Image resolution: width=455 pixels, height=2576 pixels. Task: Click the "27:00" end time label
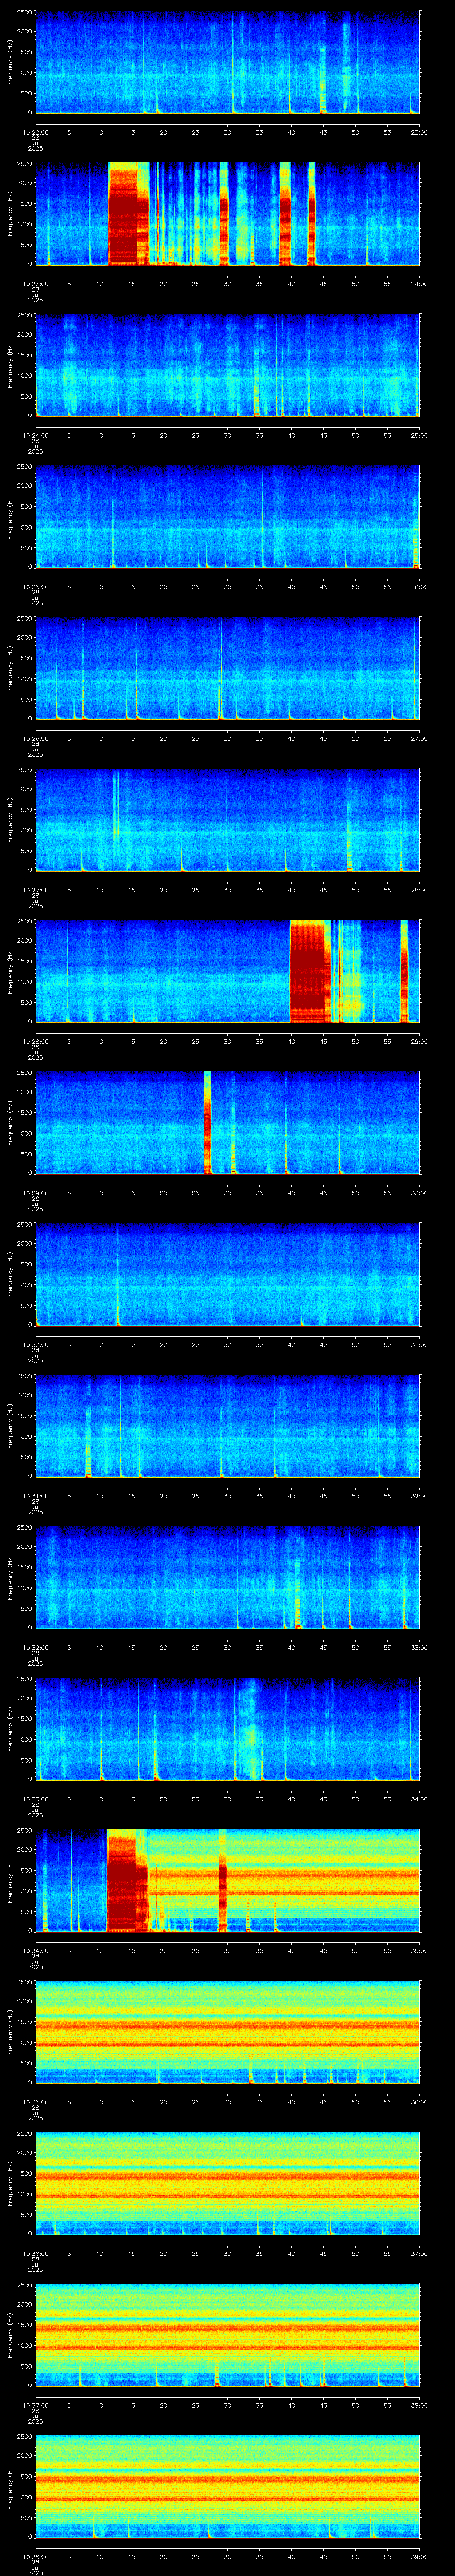tap(419, 738)
